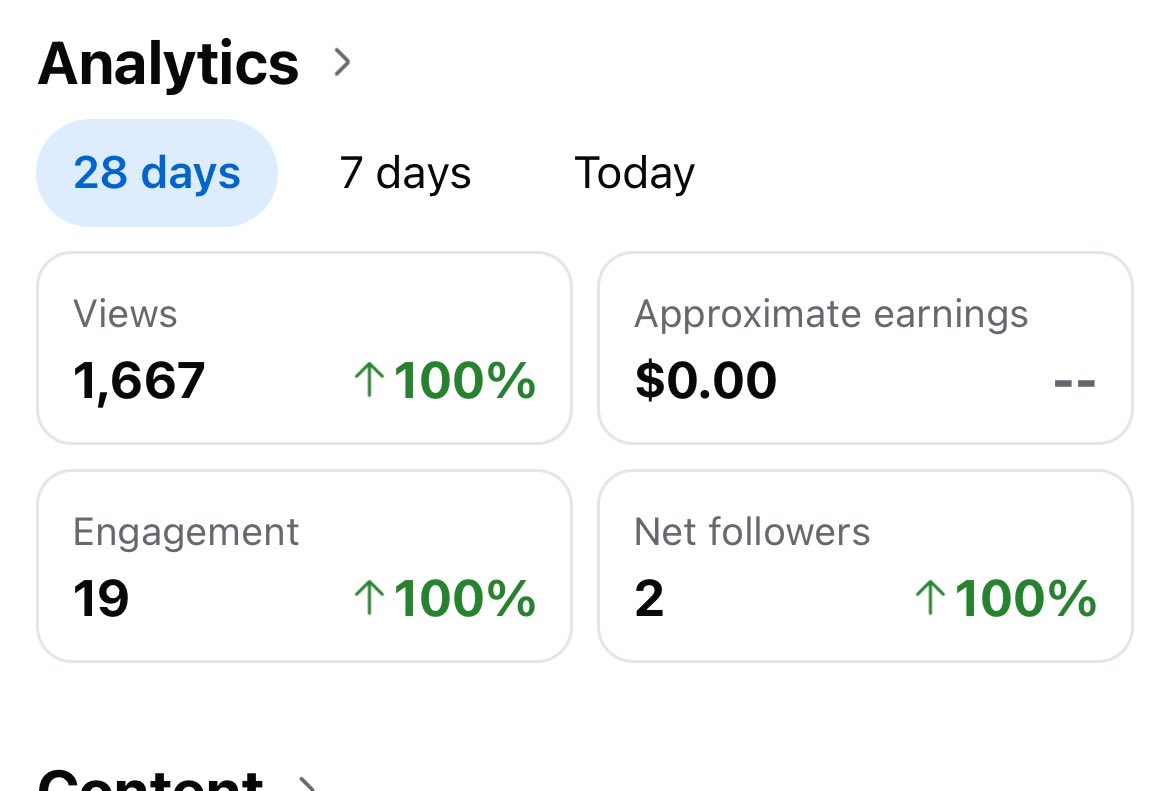Open the Analytics section chevron arrow

click(342, 63)
